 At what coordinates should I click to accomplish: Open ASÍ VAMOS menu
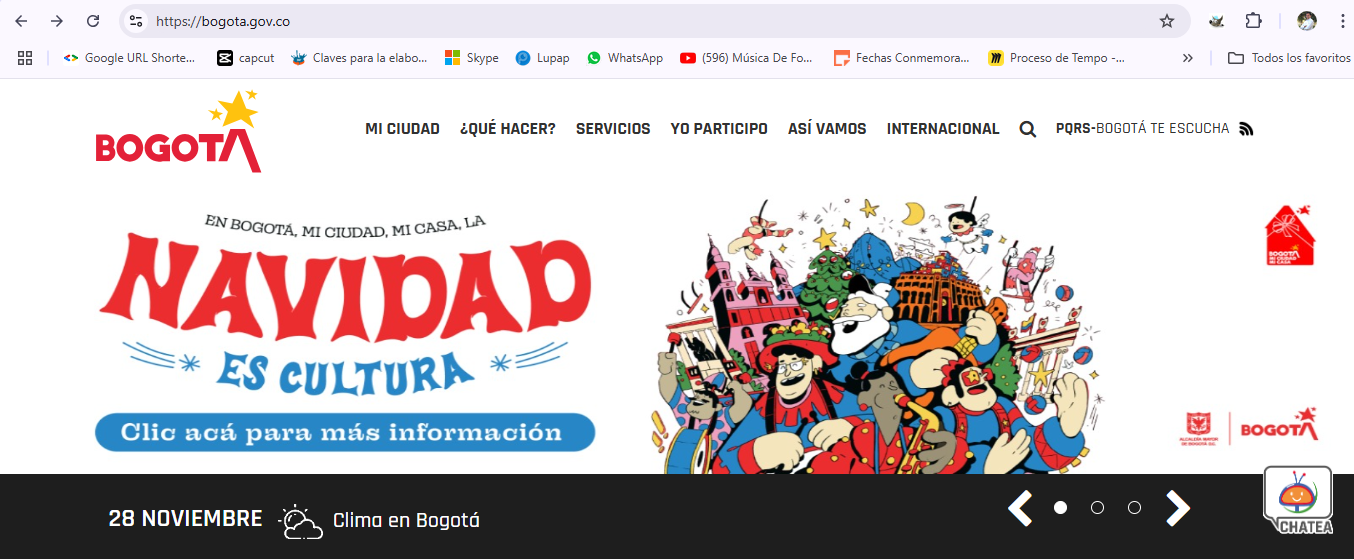(827, 129)
